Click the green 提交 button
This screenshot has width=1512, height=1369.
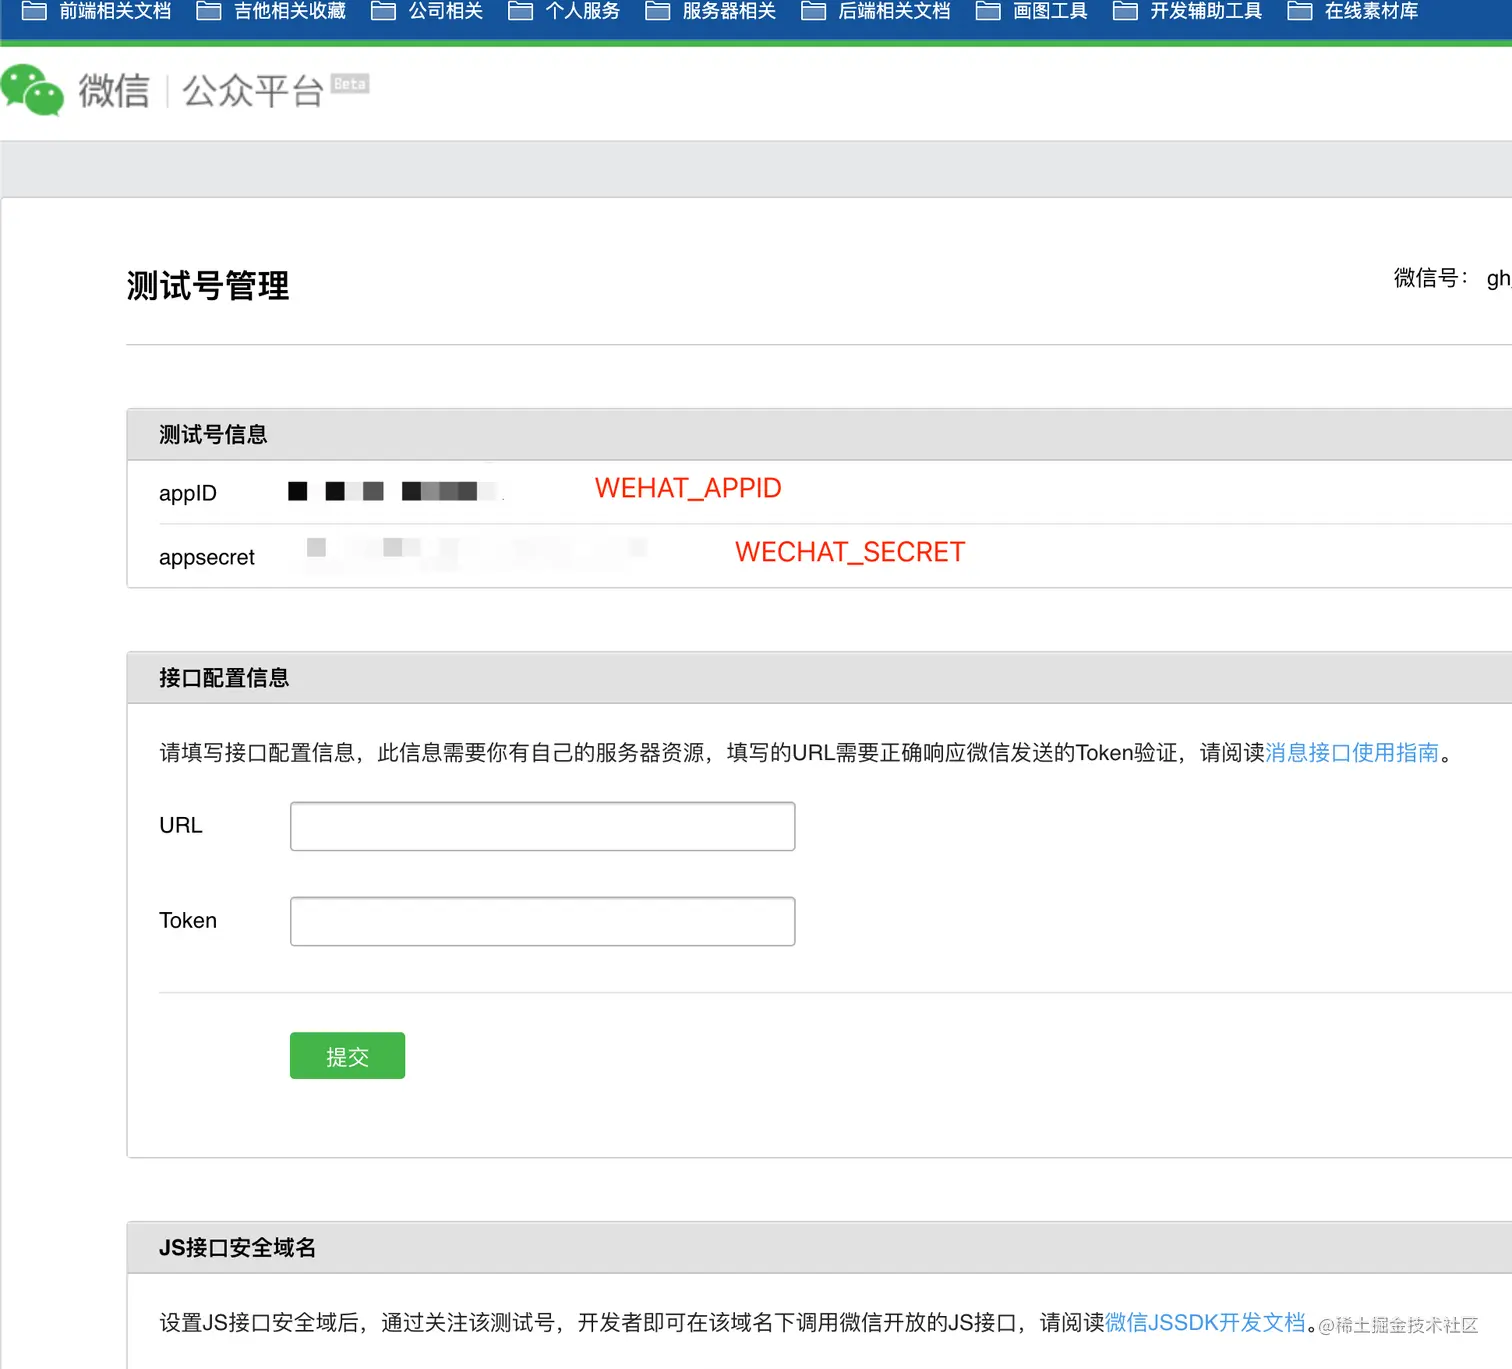coord(347,1056)
